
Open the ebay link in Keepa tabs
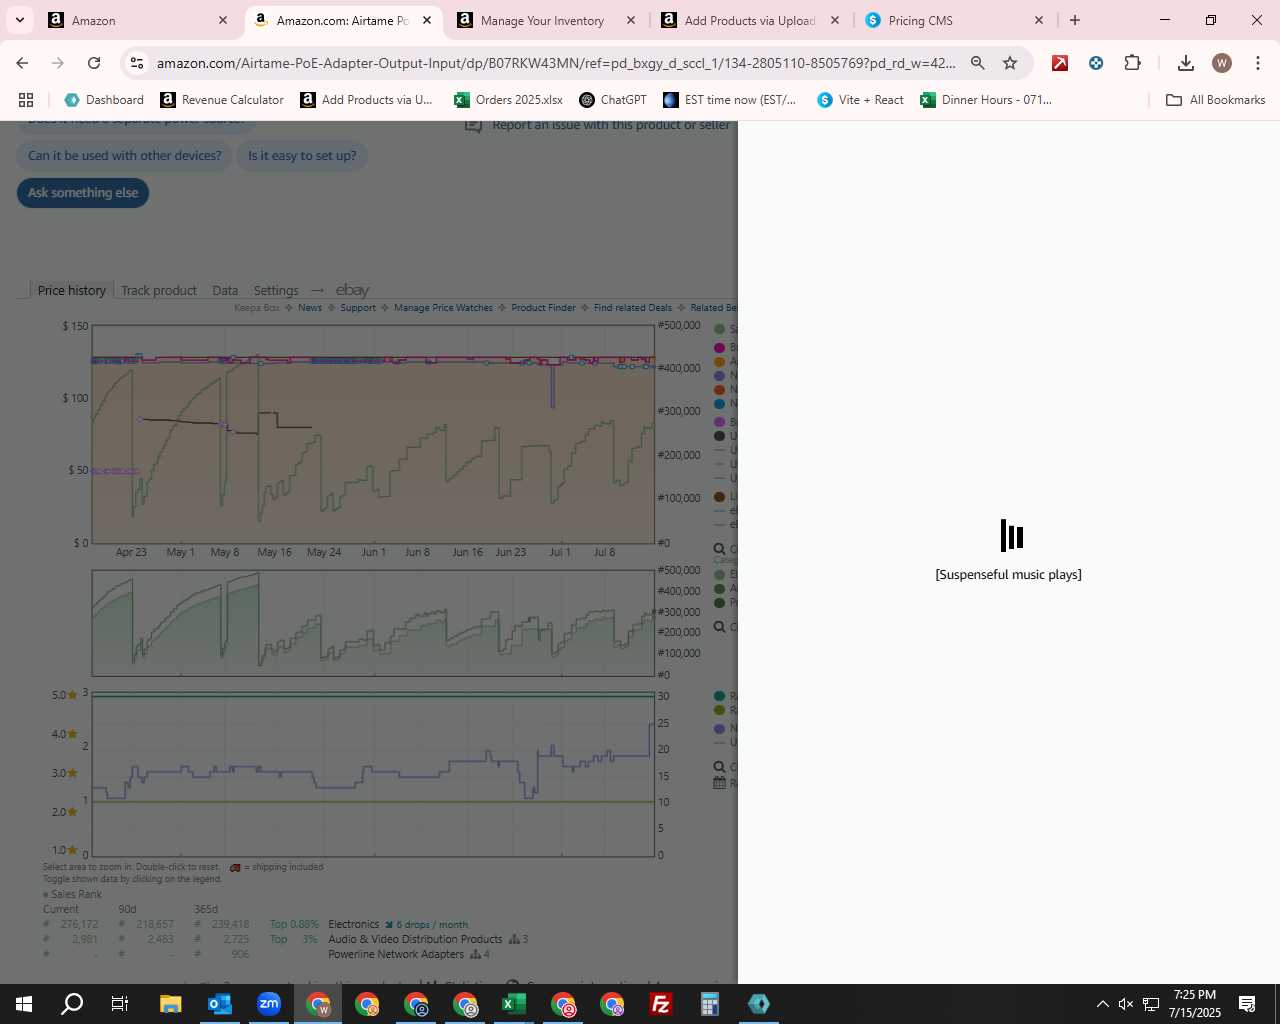pos(352,290)
